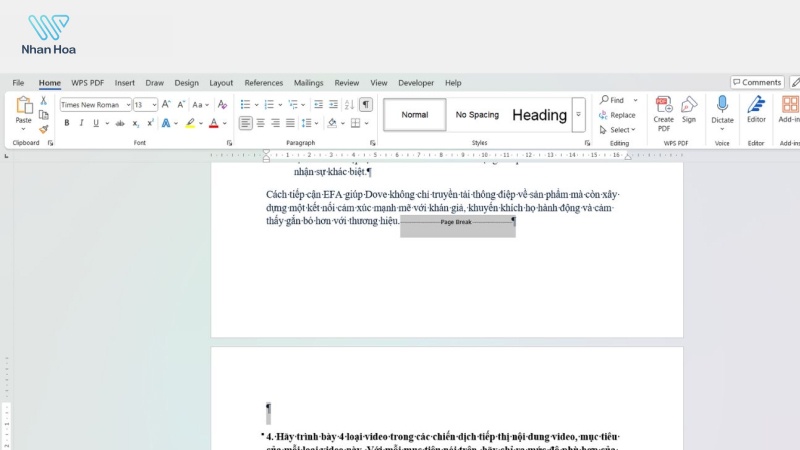Open the File tab
The image size is (800, 450).
point(18,83)
